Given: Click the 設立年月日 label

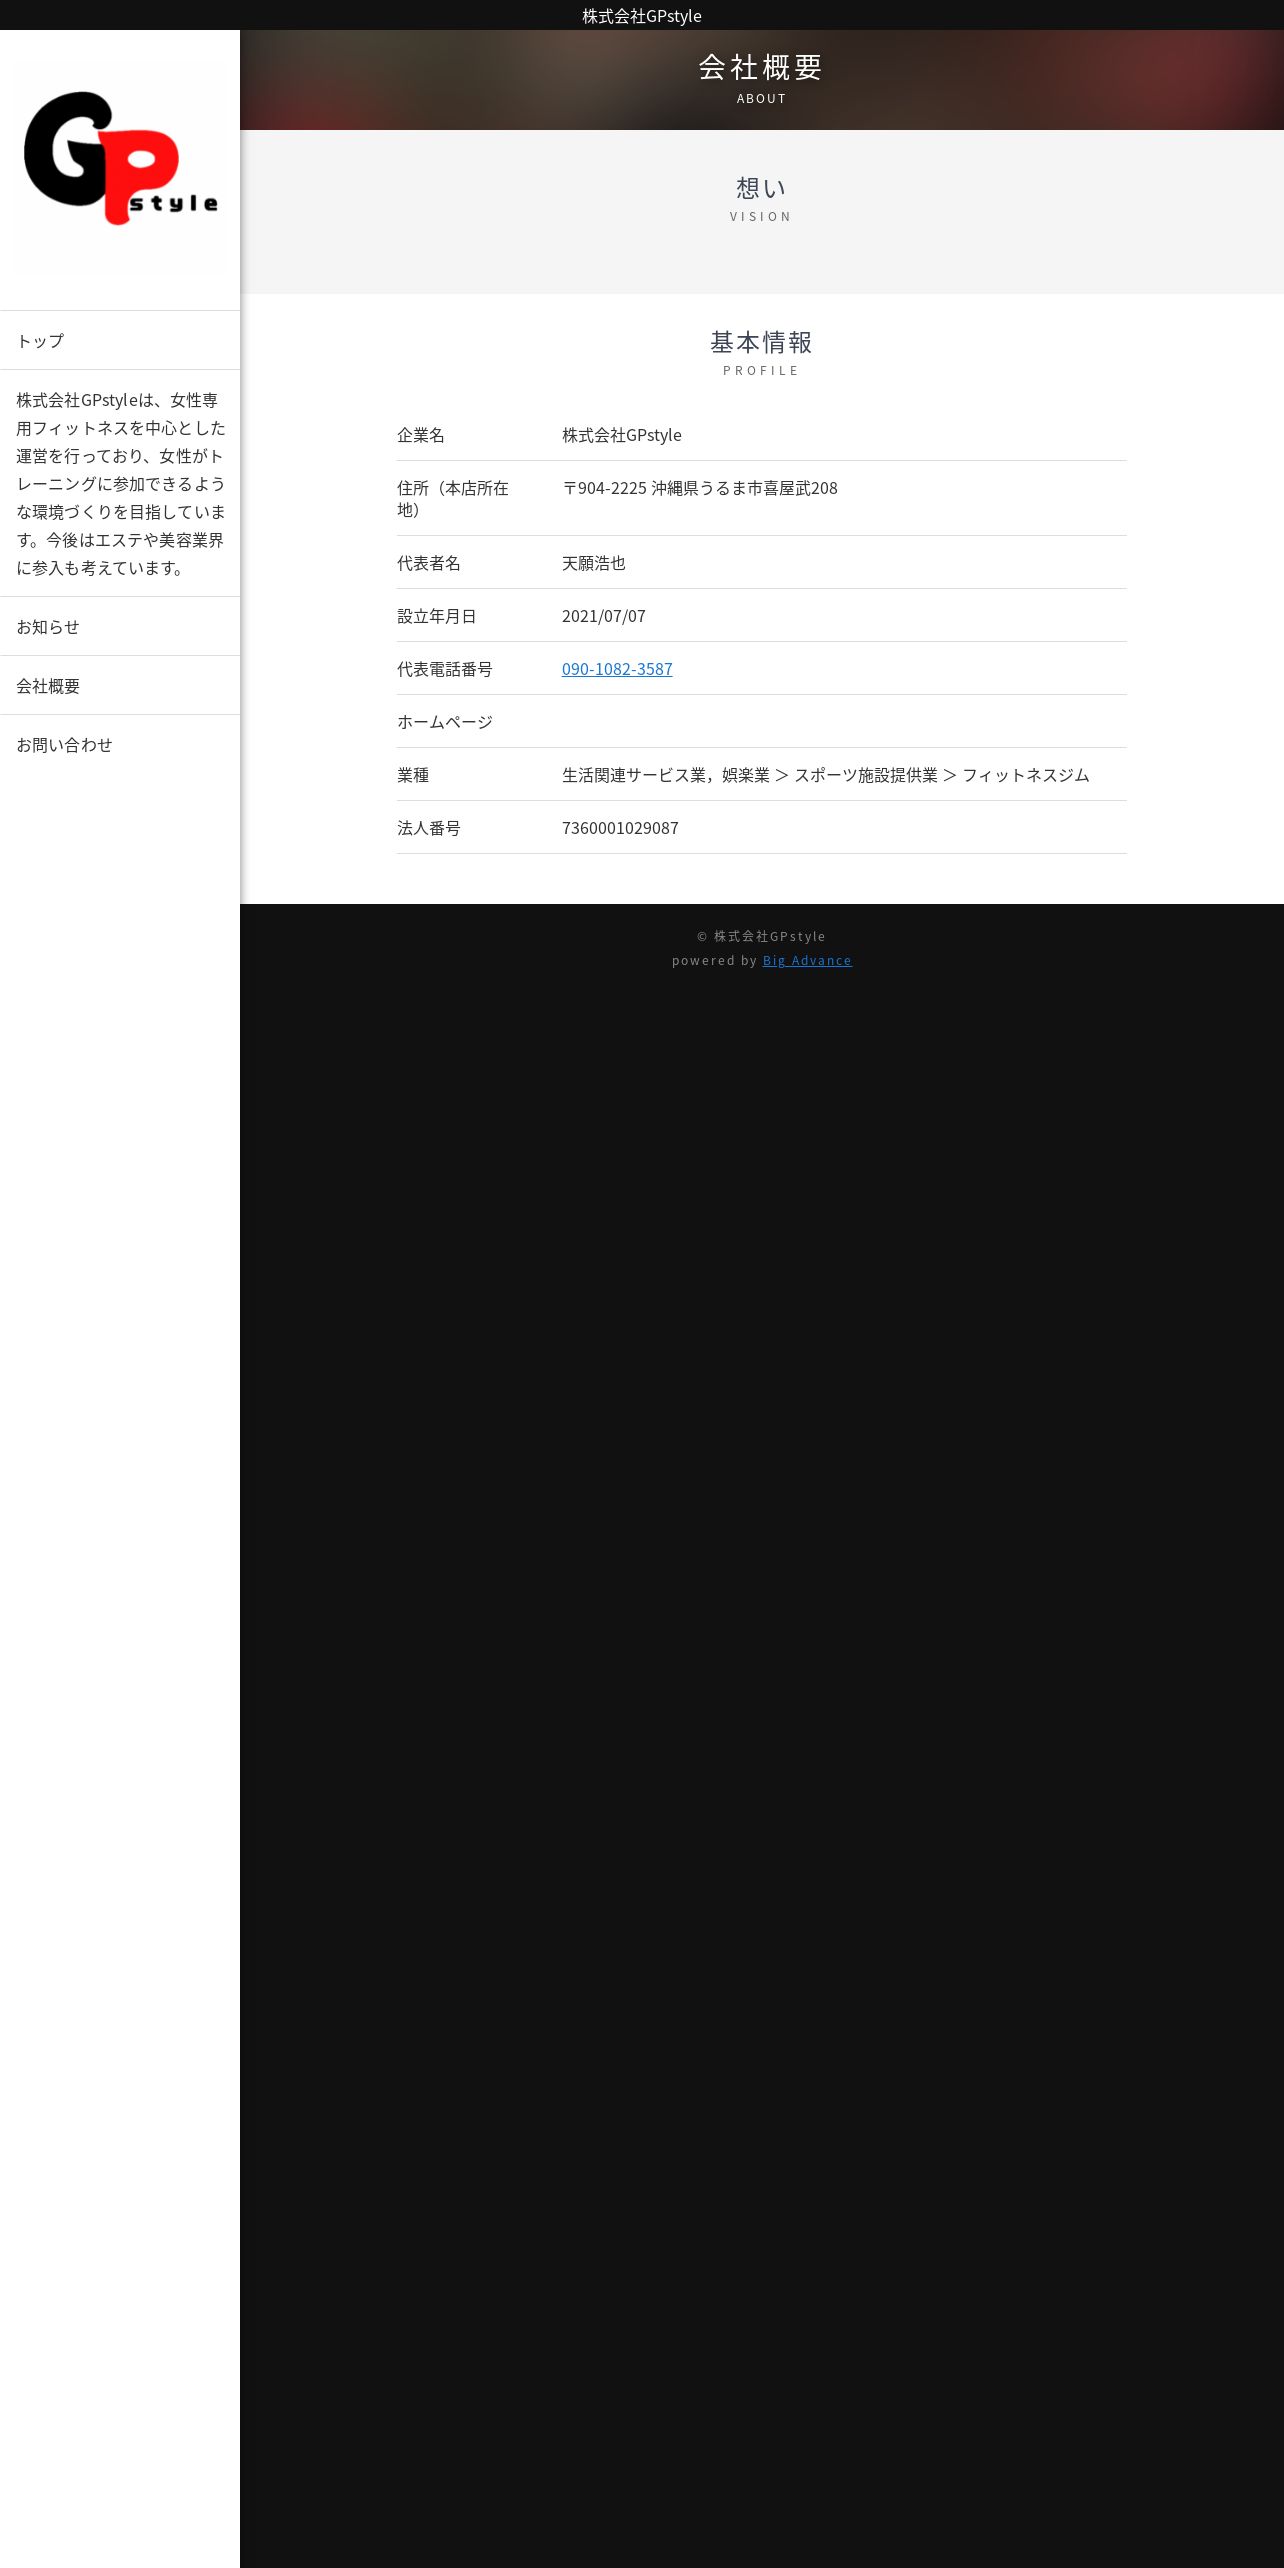Looking at the screenshot, I should point(437,616).
